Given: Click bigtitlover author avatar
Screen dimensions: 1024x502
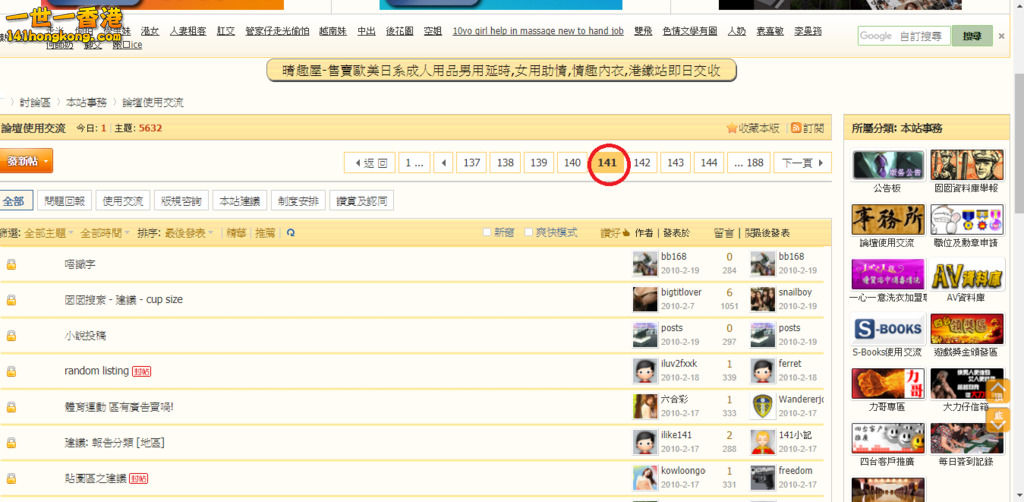Looking at the screenshot, I should 645,299.
